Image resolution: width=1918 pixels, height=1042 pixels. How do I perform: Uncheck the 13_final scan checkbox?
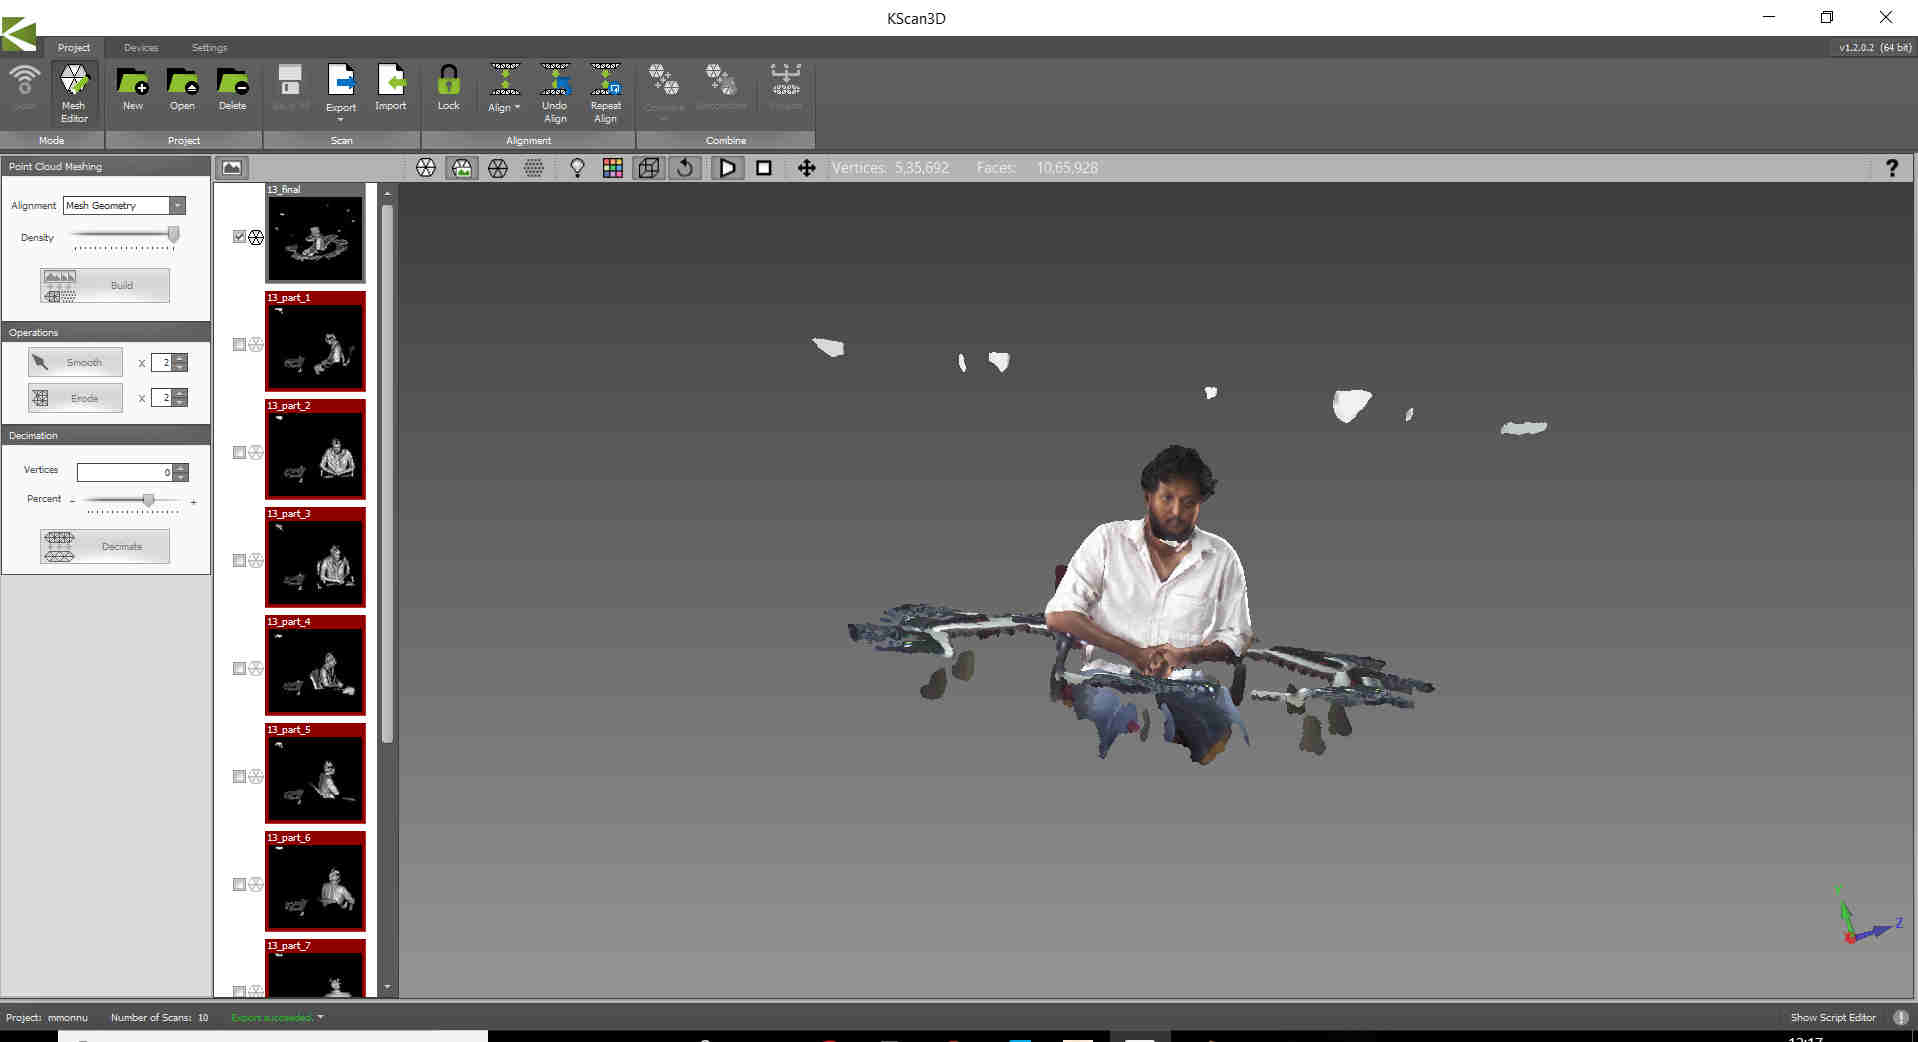pos(239,237)
